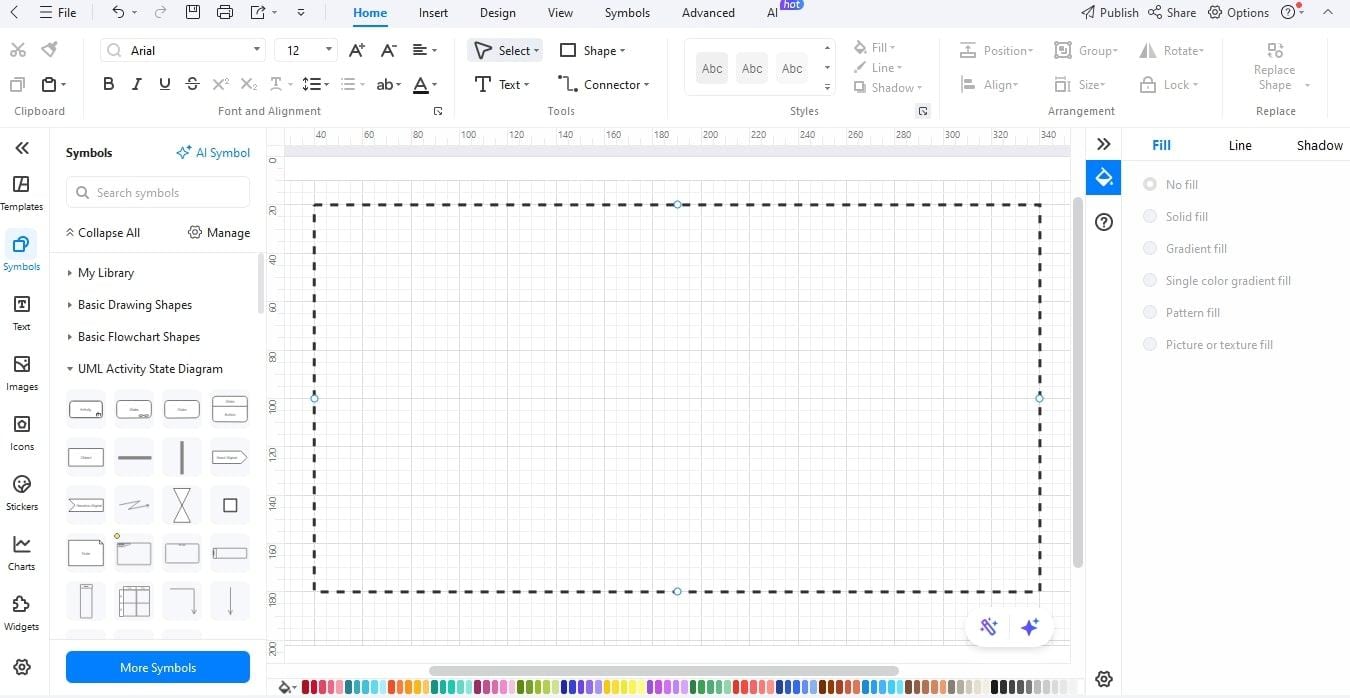This screenshot has height=698, width=1350.
Task: Open the Charts sidebar panel
Action: 21,552
